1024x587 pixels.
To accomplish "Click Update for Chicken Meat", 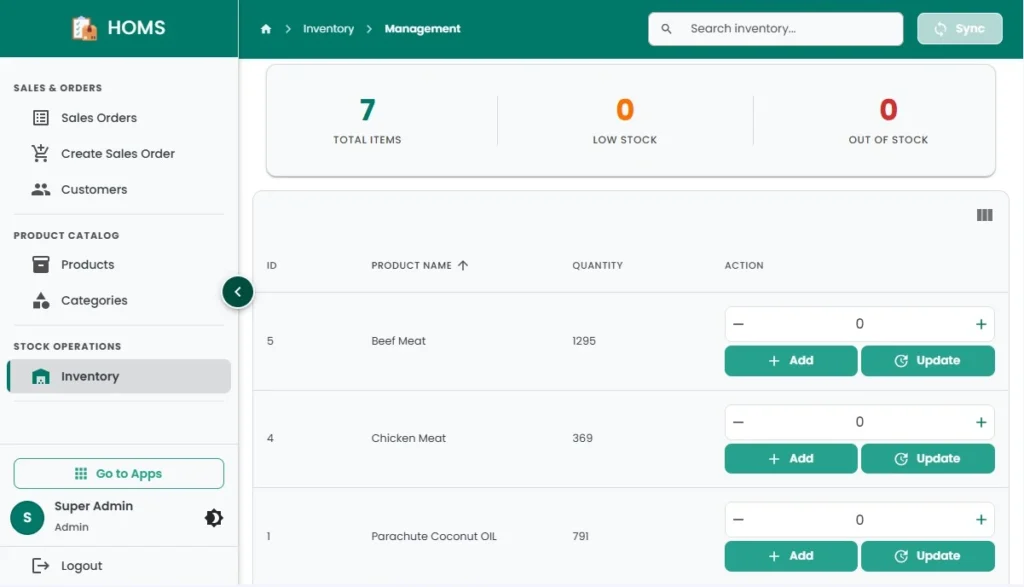I will click(927, 458).
